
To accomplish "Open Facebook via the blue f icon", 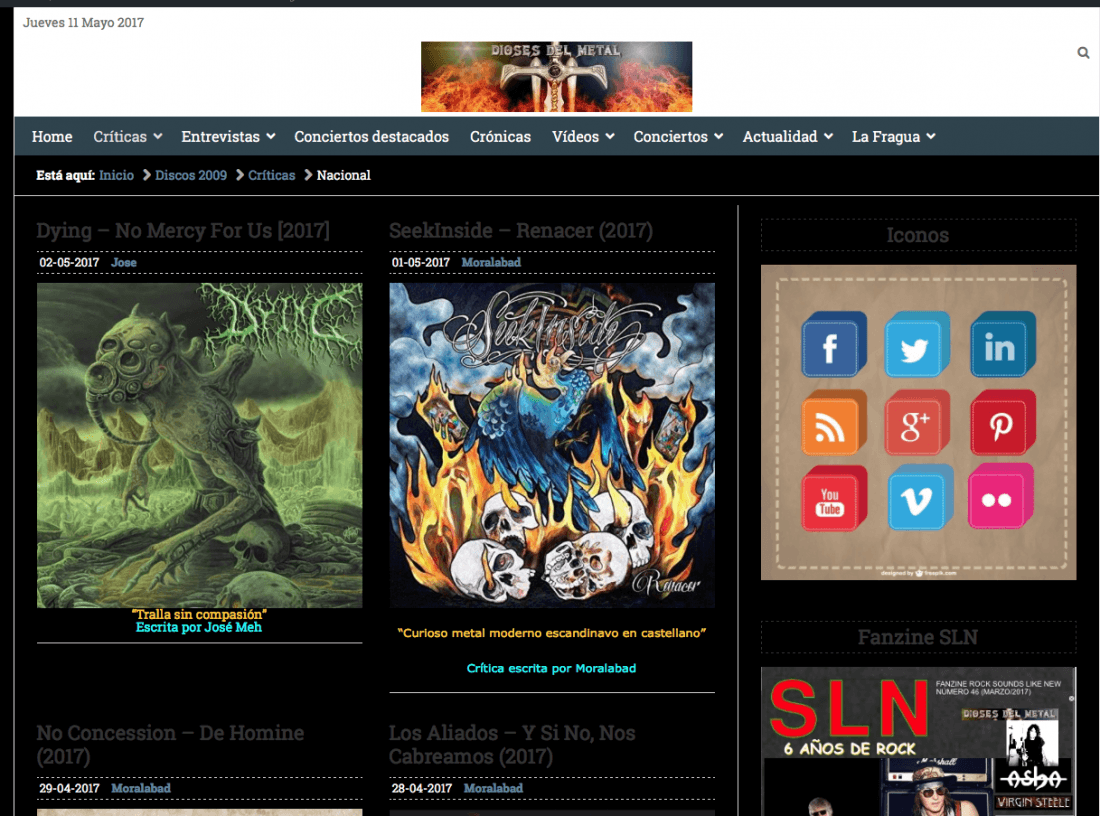I will pyautogui.click(x=833, y=345).
